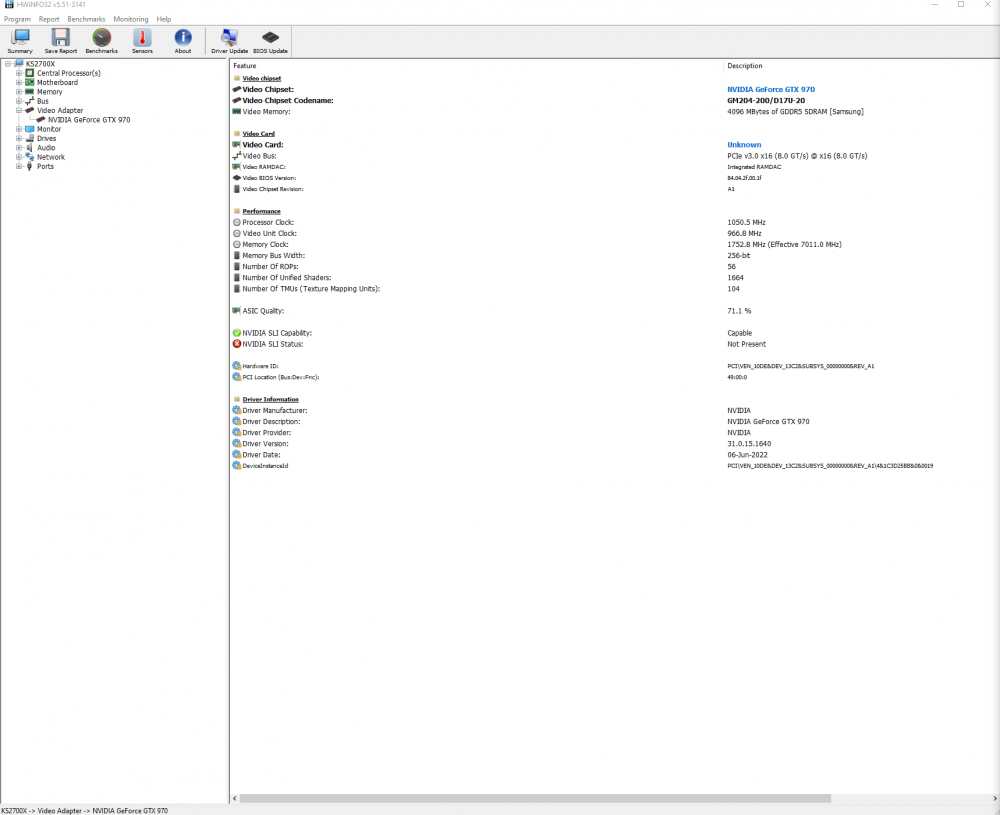Click the Driver Information section heading
1000x815 pixels.
click(x=270, y=399)
